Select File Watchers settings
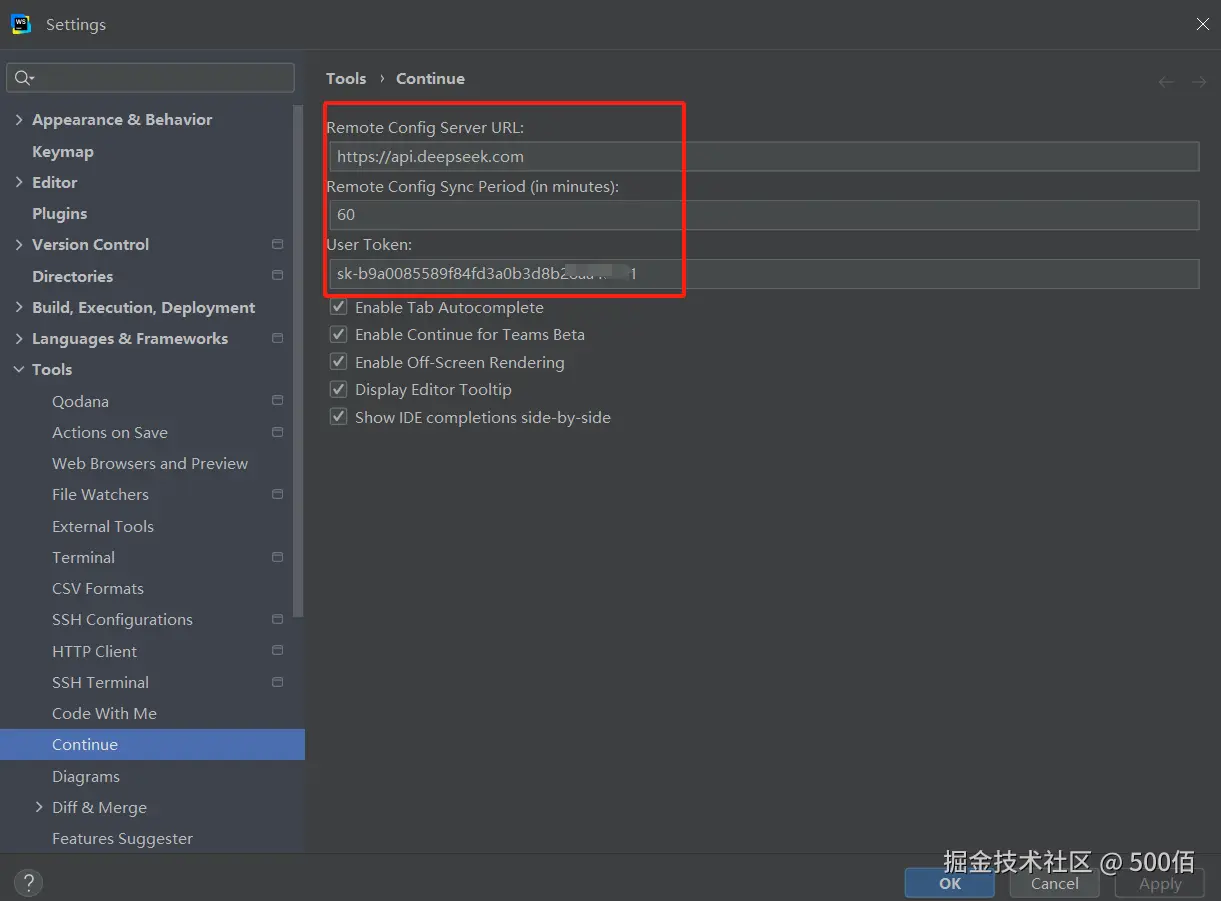This screenshot has width=1221, height=901. click(x=100, y=494)
